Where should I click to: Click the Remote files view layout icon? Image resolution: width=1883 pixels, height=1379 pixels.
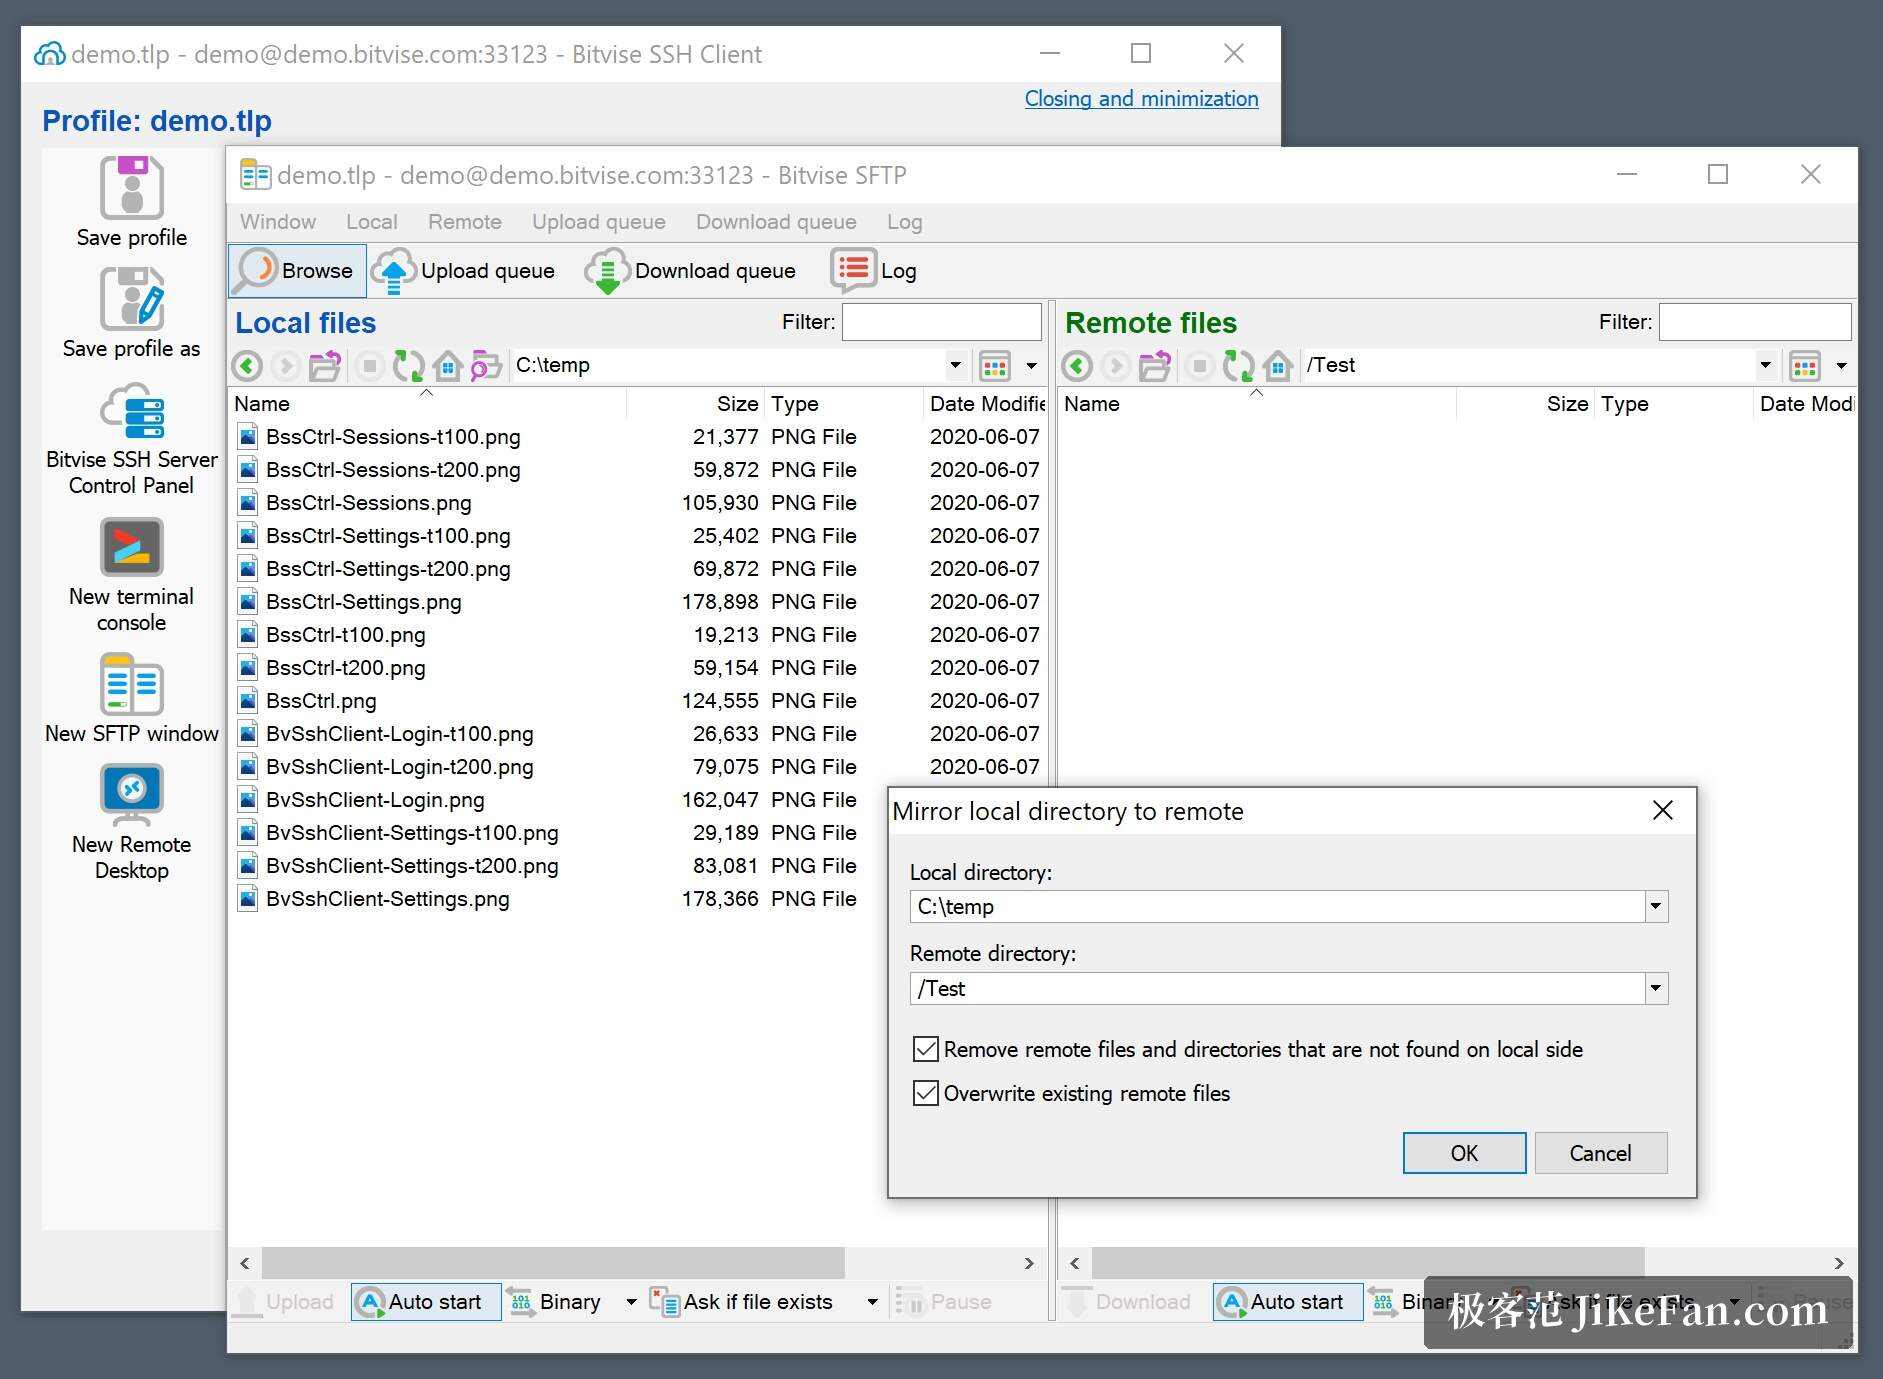[x=1805, y=366]
